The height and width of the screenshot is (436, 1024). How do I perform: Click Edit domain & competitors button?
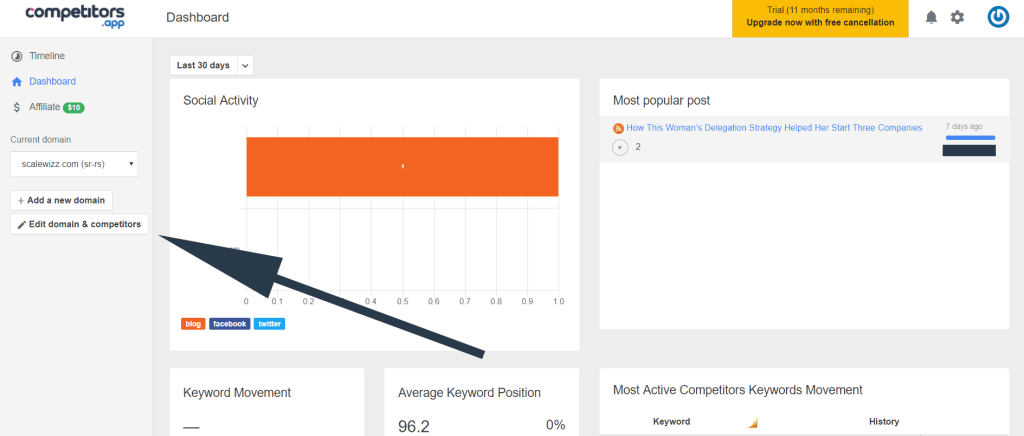(80, 224)
